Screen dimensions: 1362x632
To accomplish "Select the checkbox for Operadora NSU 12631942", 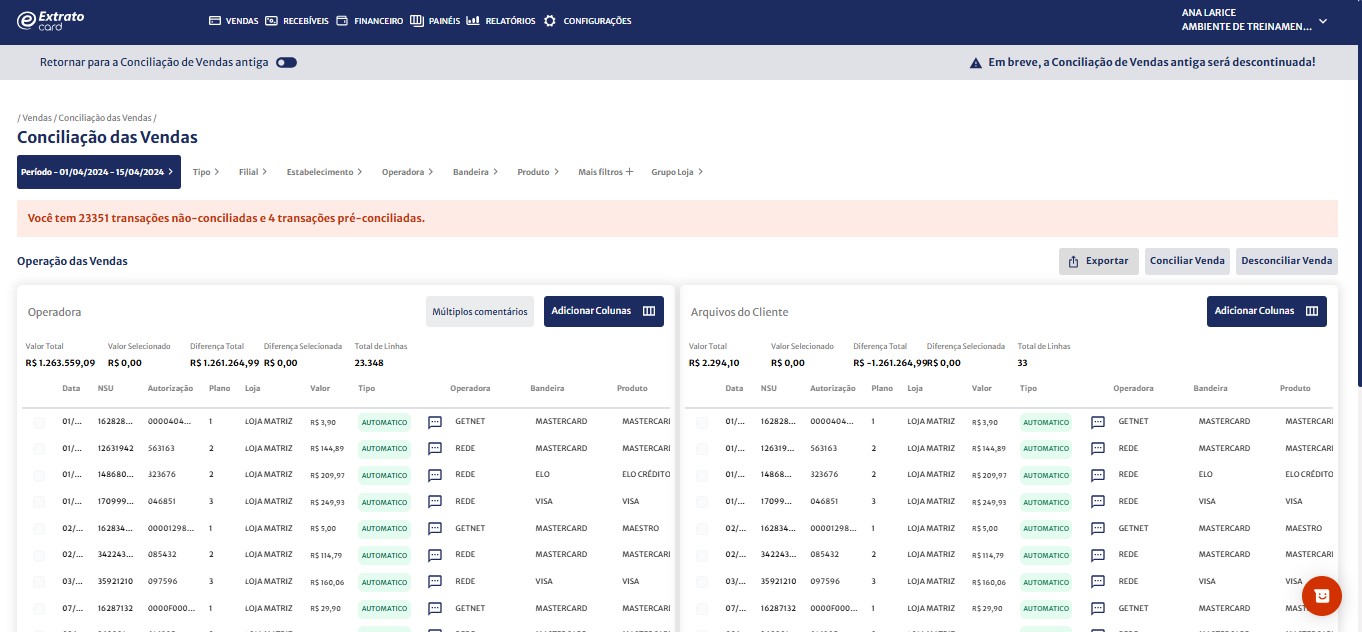I will pos(39,449).
